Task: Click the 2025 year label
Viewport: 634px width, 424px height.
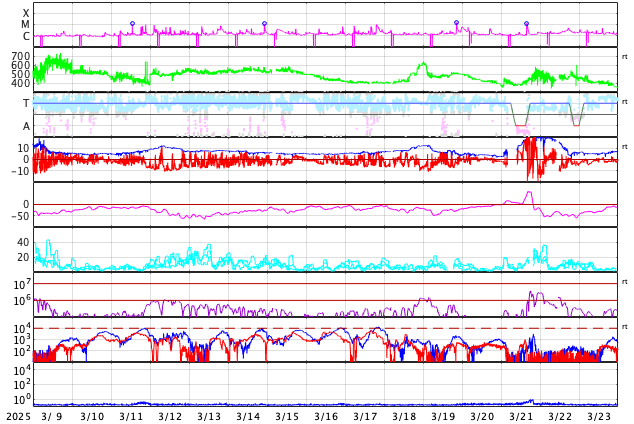Action: click(17, 416)
